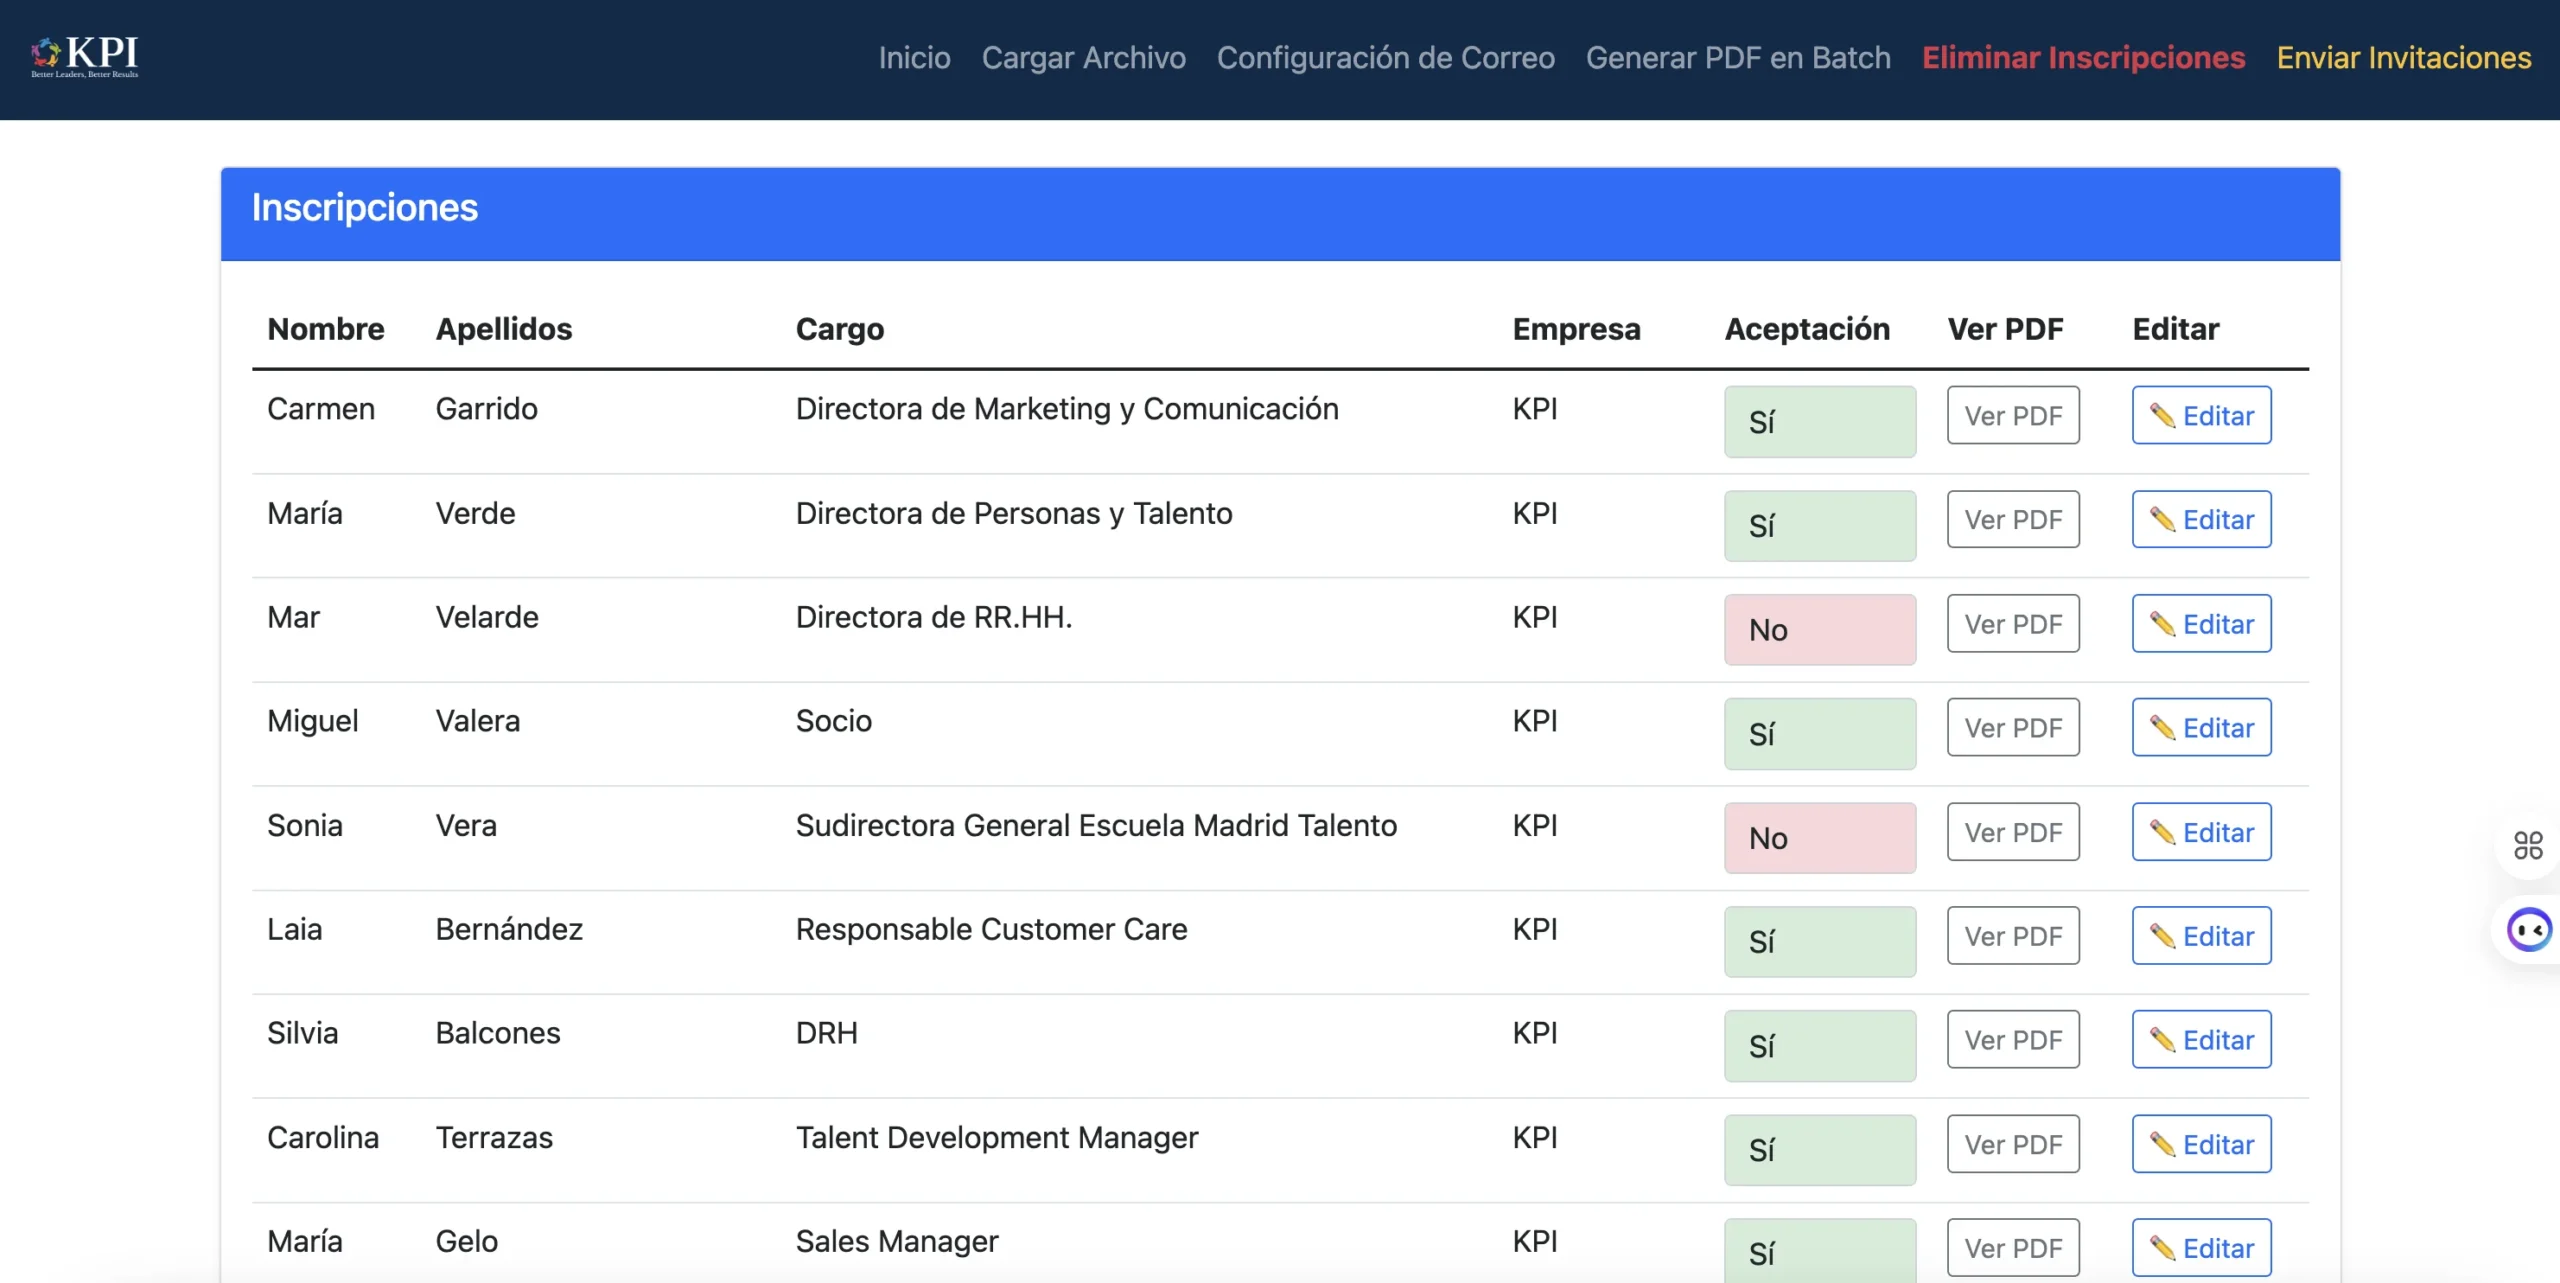
Task: Select Generar PDF en Batch
Action: (x=1738, y=58)
